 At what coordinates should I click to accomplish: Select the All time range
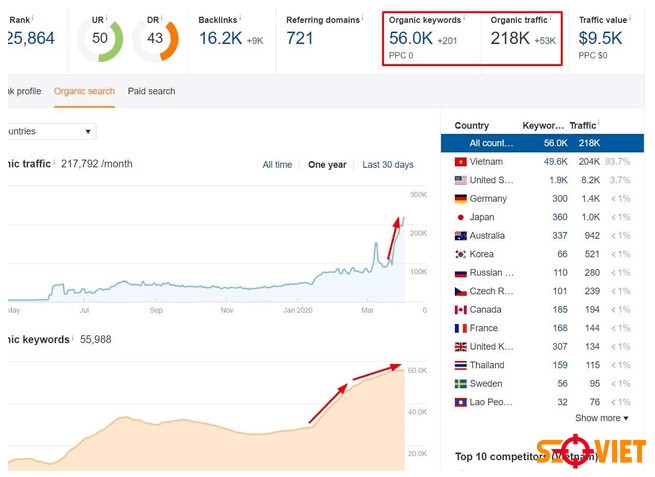click(277, 165)
